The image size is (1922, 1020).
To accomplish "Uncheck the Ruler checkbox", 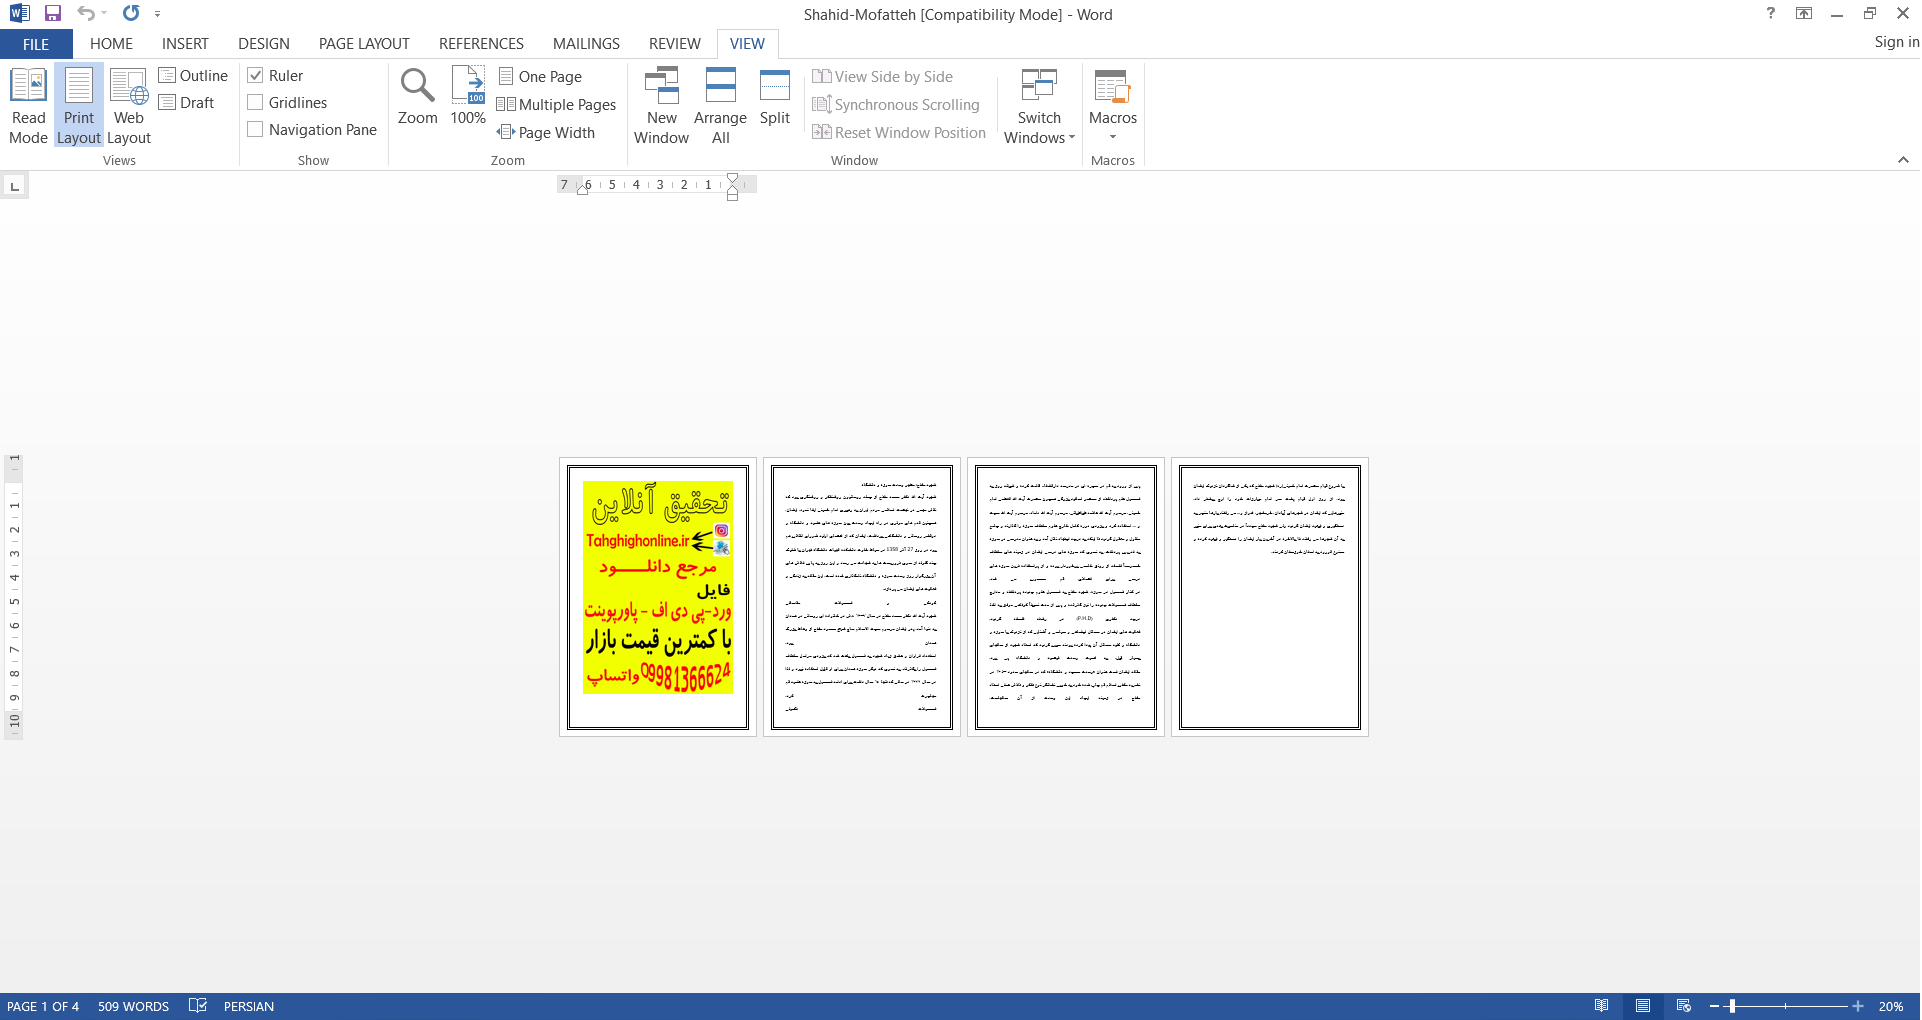I will click(x=256, y=76).
